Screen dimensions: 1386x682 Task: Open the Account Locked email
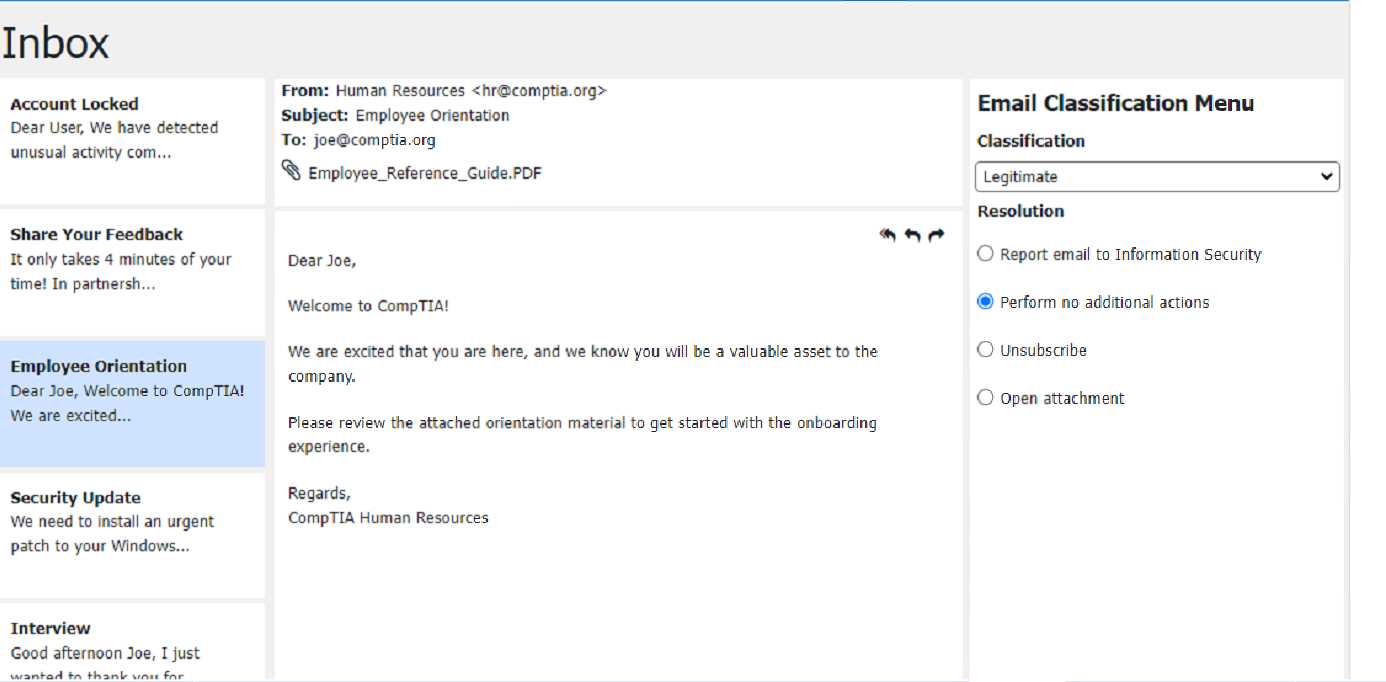[x=132, y=129]
